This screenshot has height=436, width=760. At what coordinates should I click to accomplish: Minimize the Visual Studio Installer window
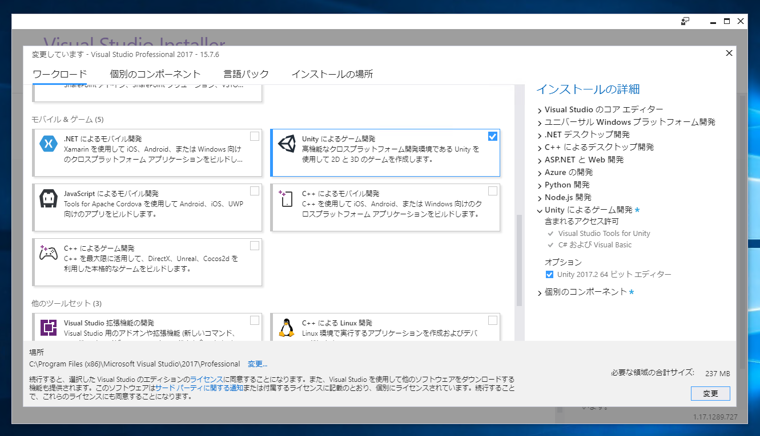(x=712, y=21)
